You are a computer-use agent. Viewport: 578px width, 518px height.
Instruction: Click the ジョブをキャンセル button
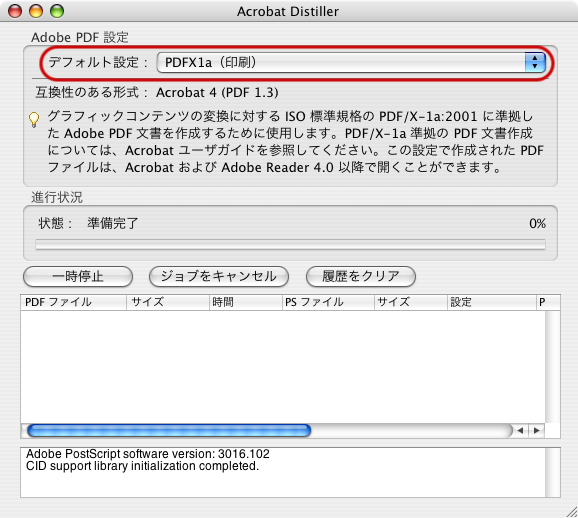coord(219,277)
